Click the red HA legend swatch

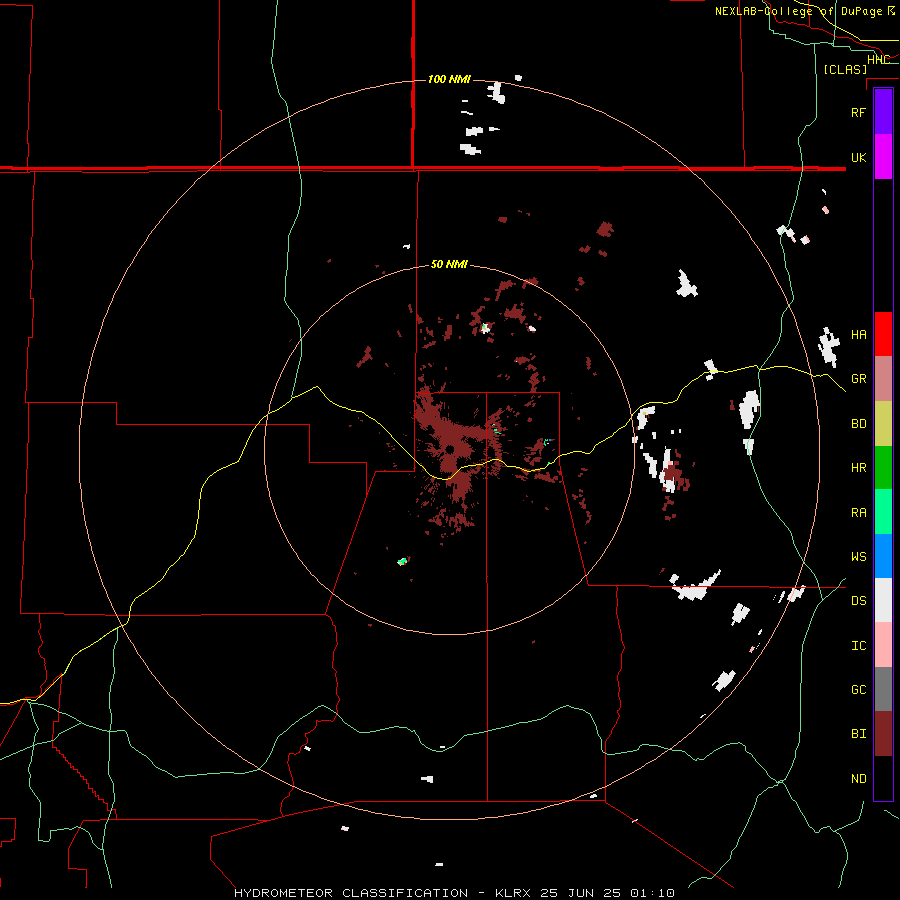(883, 334)
